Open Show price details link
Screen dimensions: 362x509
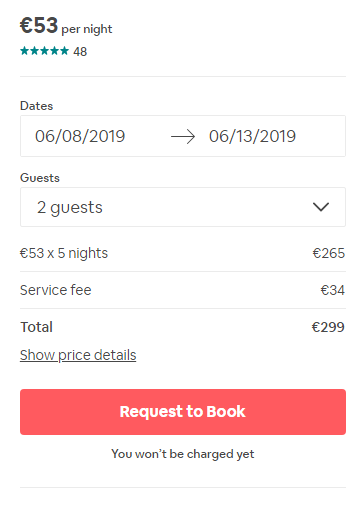point(78,355)
